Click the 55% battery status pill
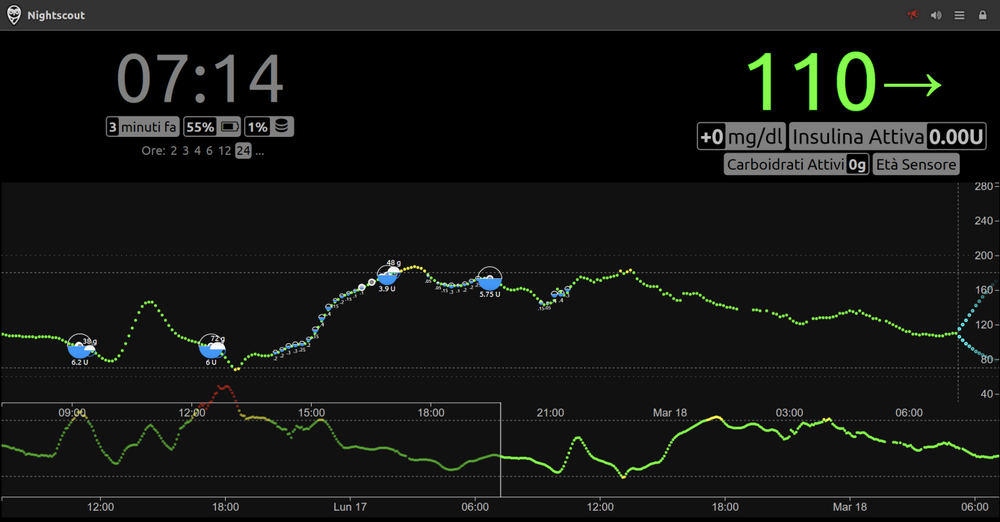The height and width of the screenshot is (522, 1000). 212,127
